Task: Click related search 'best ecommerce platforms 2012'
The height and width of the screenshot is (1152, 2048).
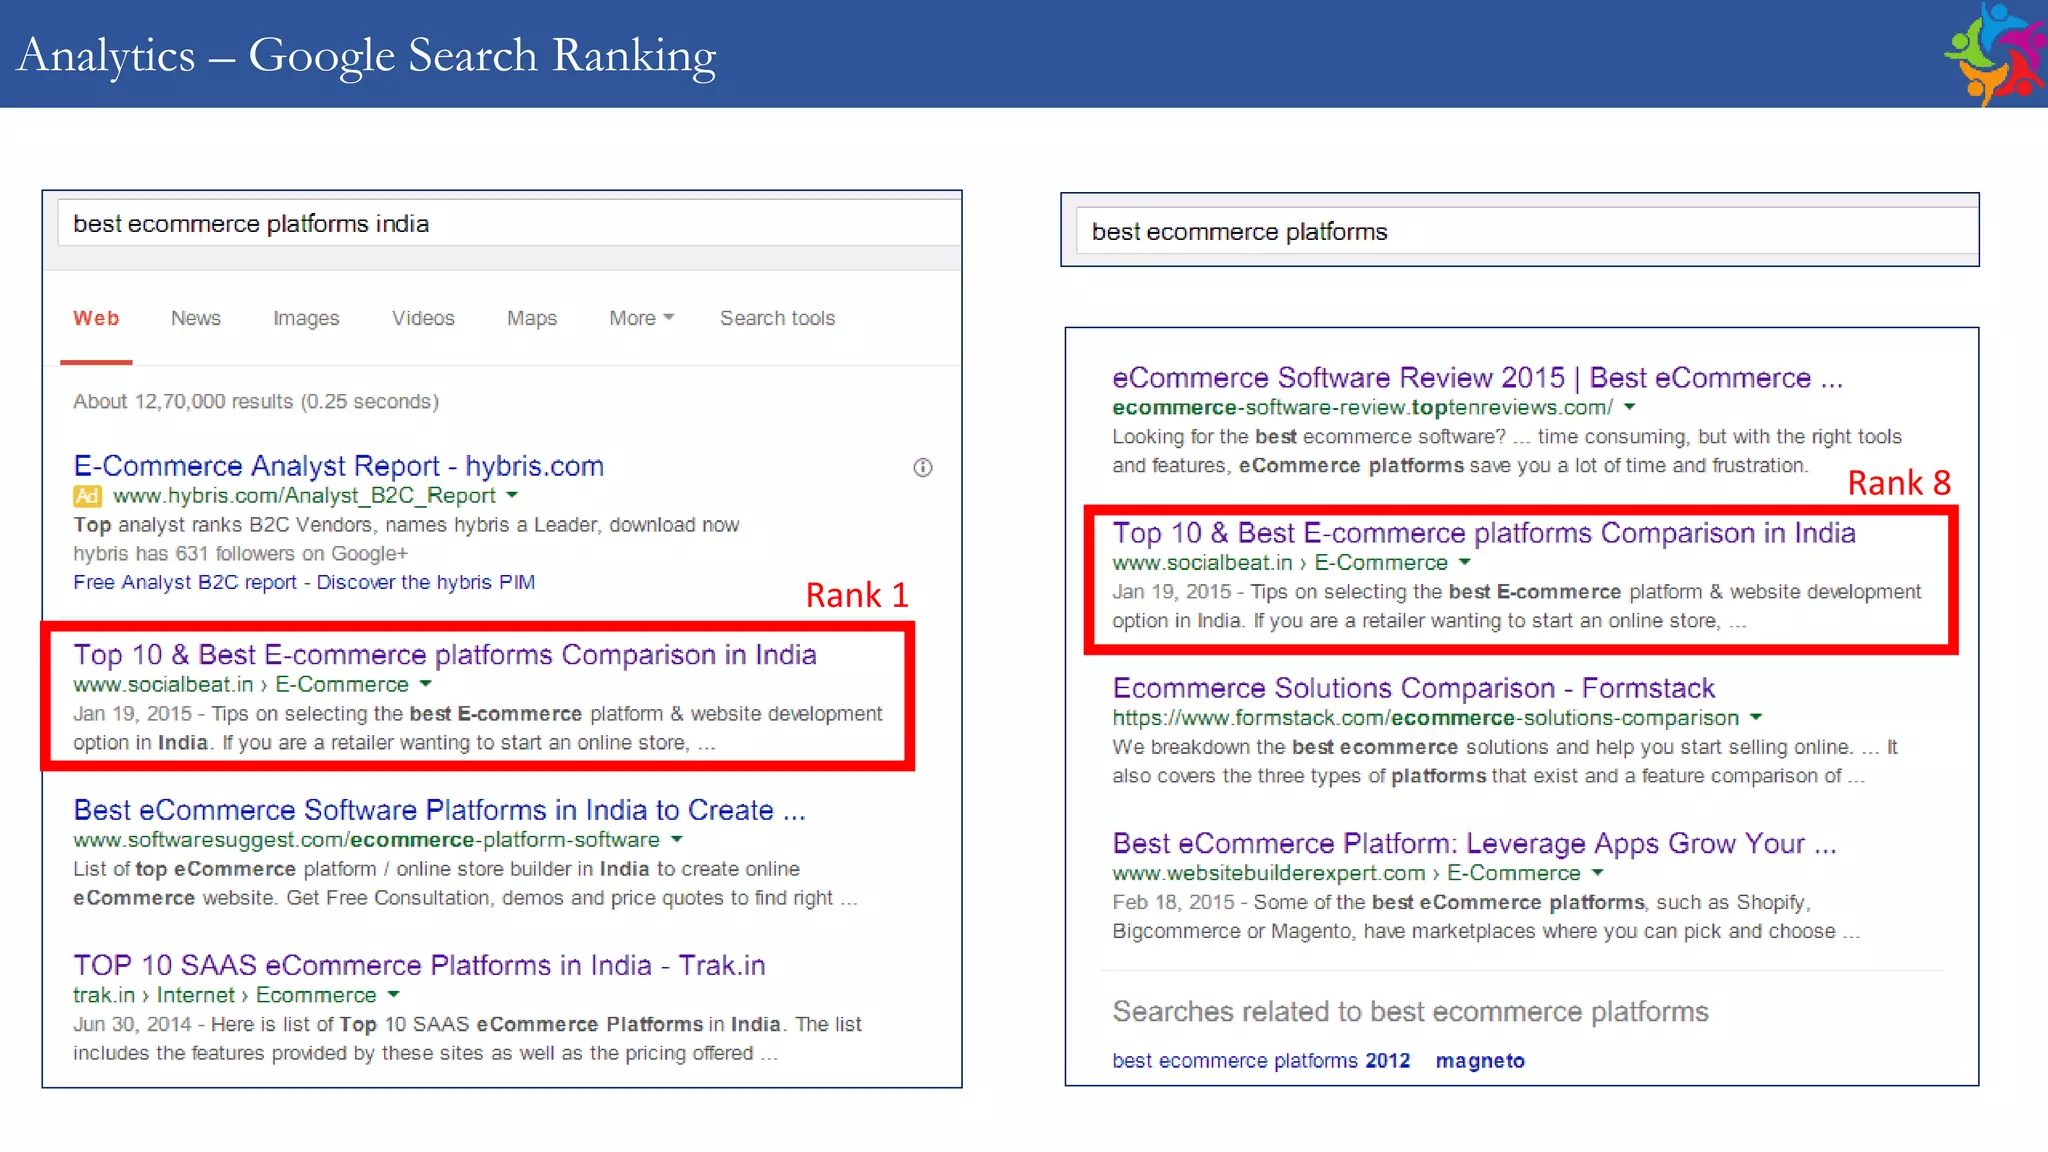Action: click(1261, 1060)
